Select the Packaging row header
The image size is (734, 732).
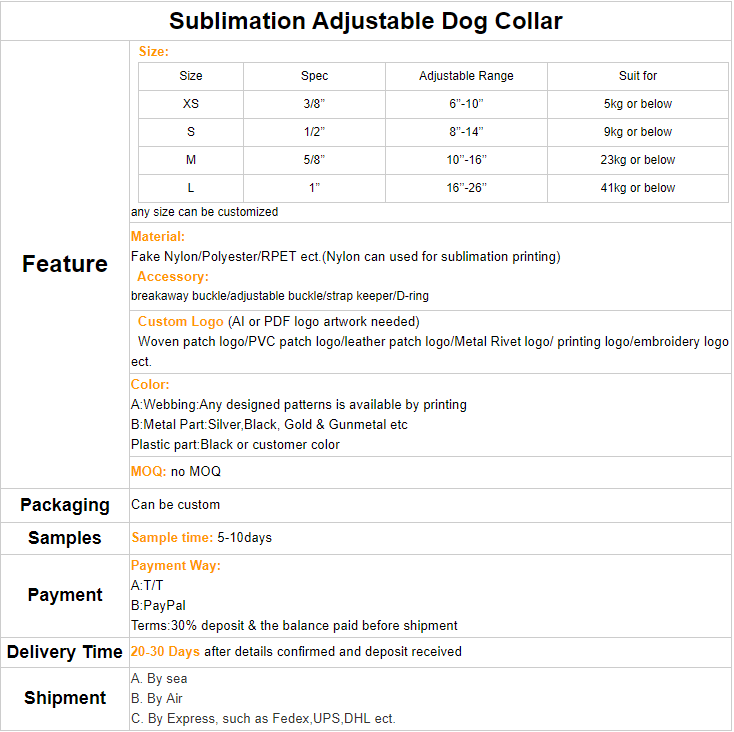coord(65,505)
